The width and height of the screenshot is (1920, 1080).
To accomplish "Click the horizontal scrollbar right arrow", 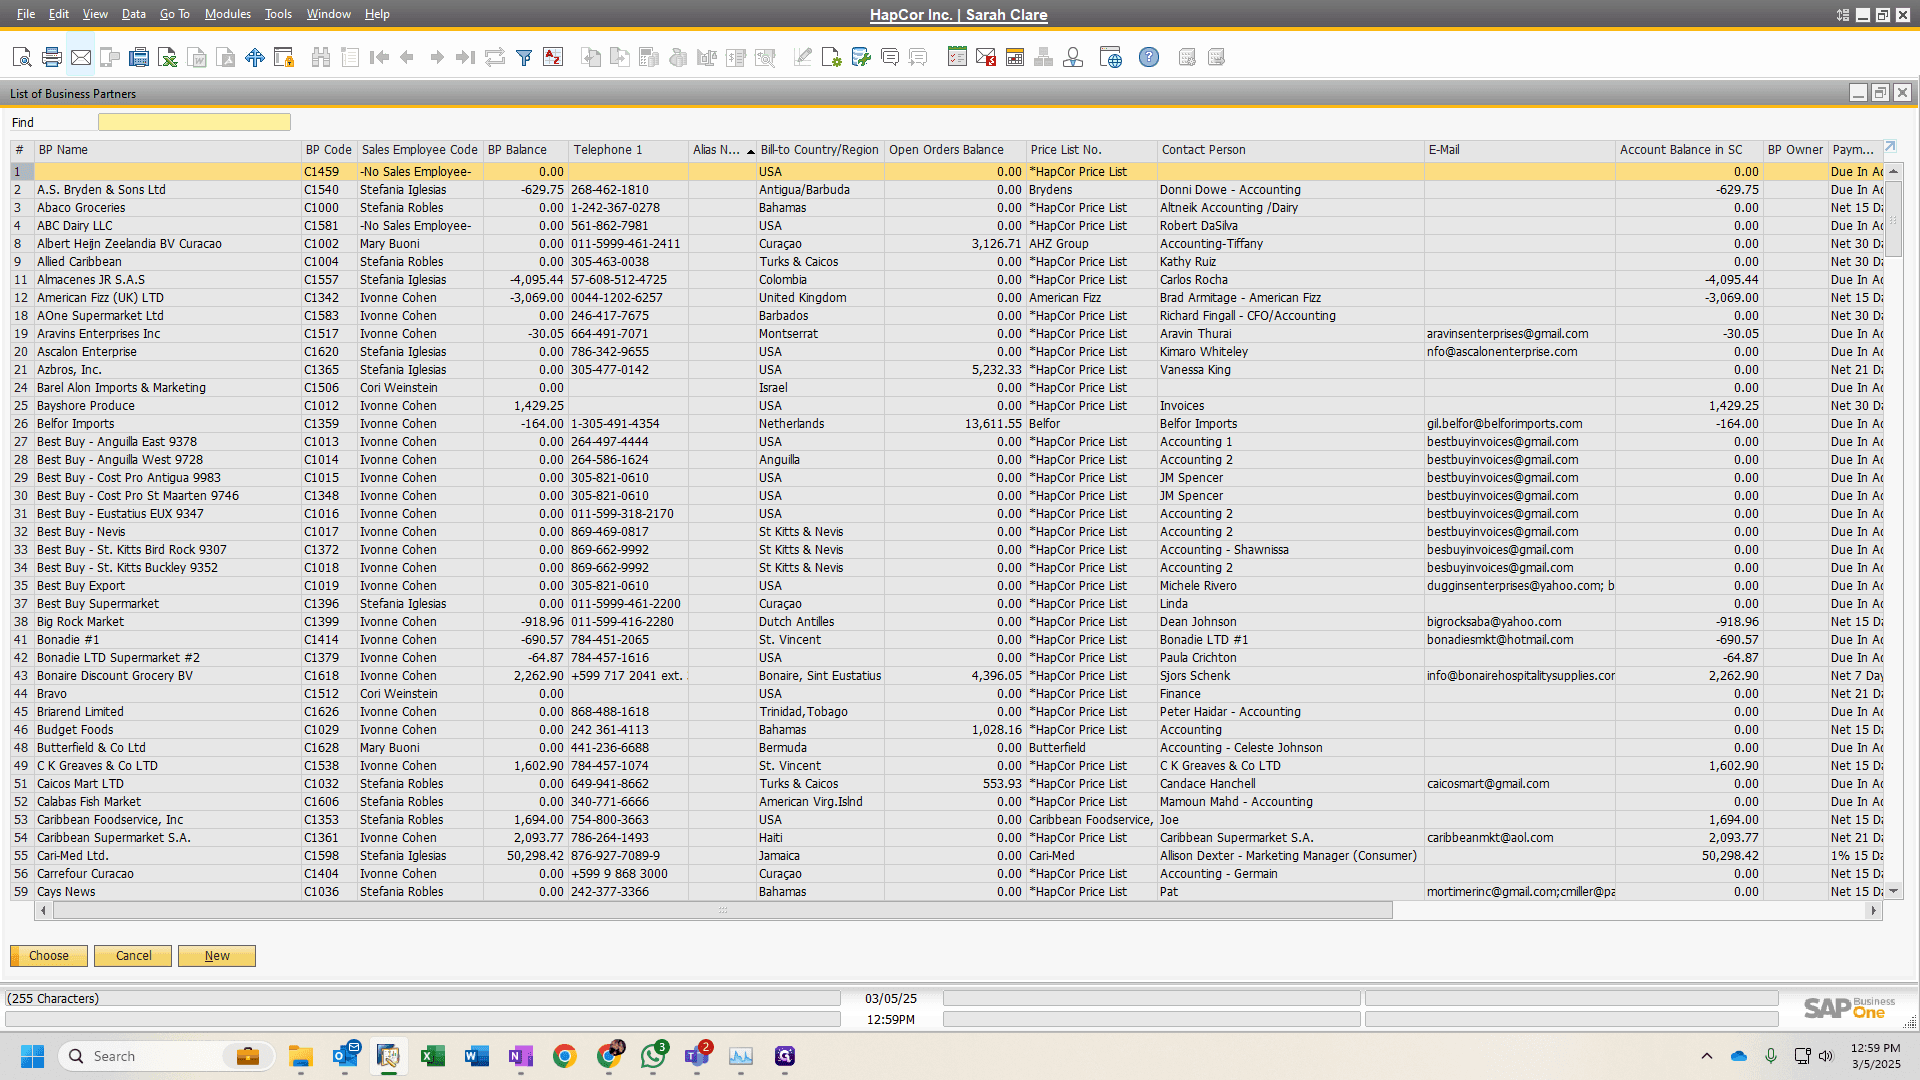I will pos(1874,911).
